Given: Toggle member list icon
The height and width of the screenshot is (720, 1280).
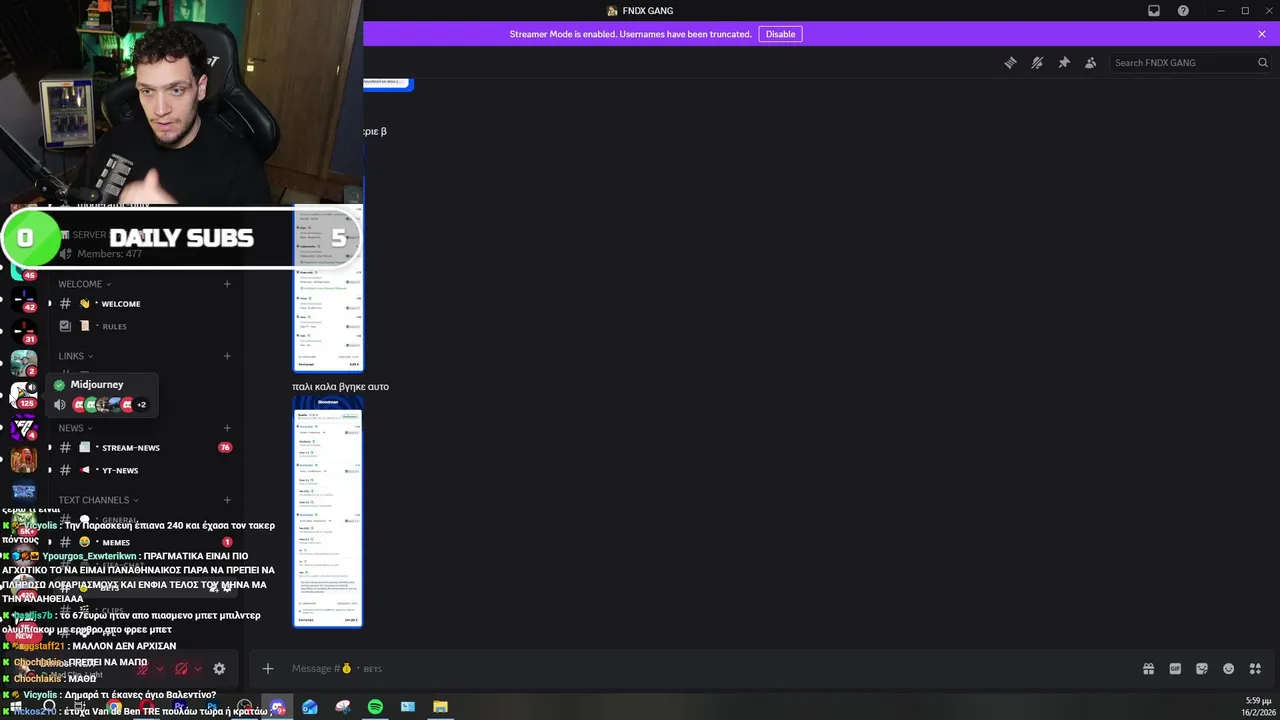Looking at the screenshot, I should 1091,62.
